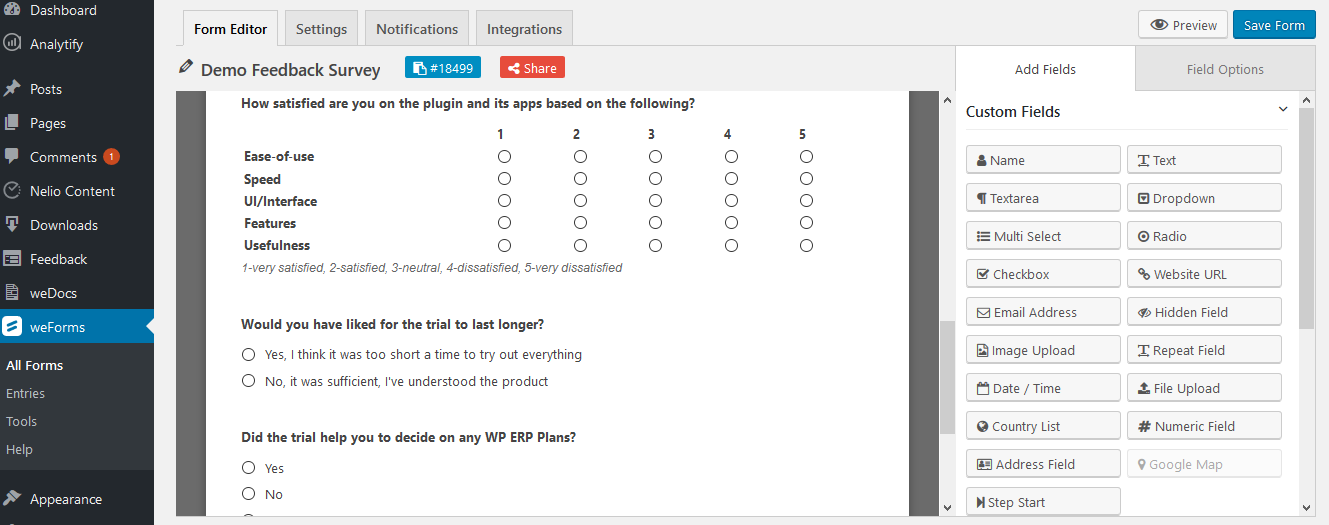The width and height of the screenshot is (1329, 525).
Task: Open the Appearance brush icon
Action: (x=12, y=498)
